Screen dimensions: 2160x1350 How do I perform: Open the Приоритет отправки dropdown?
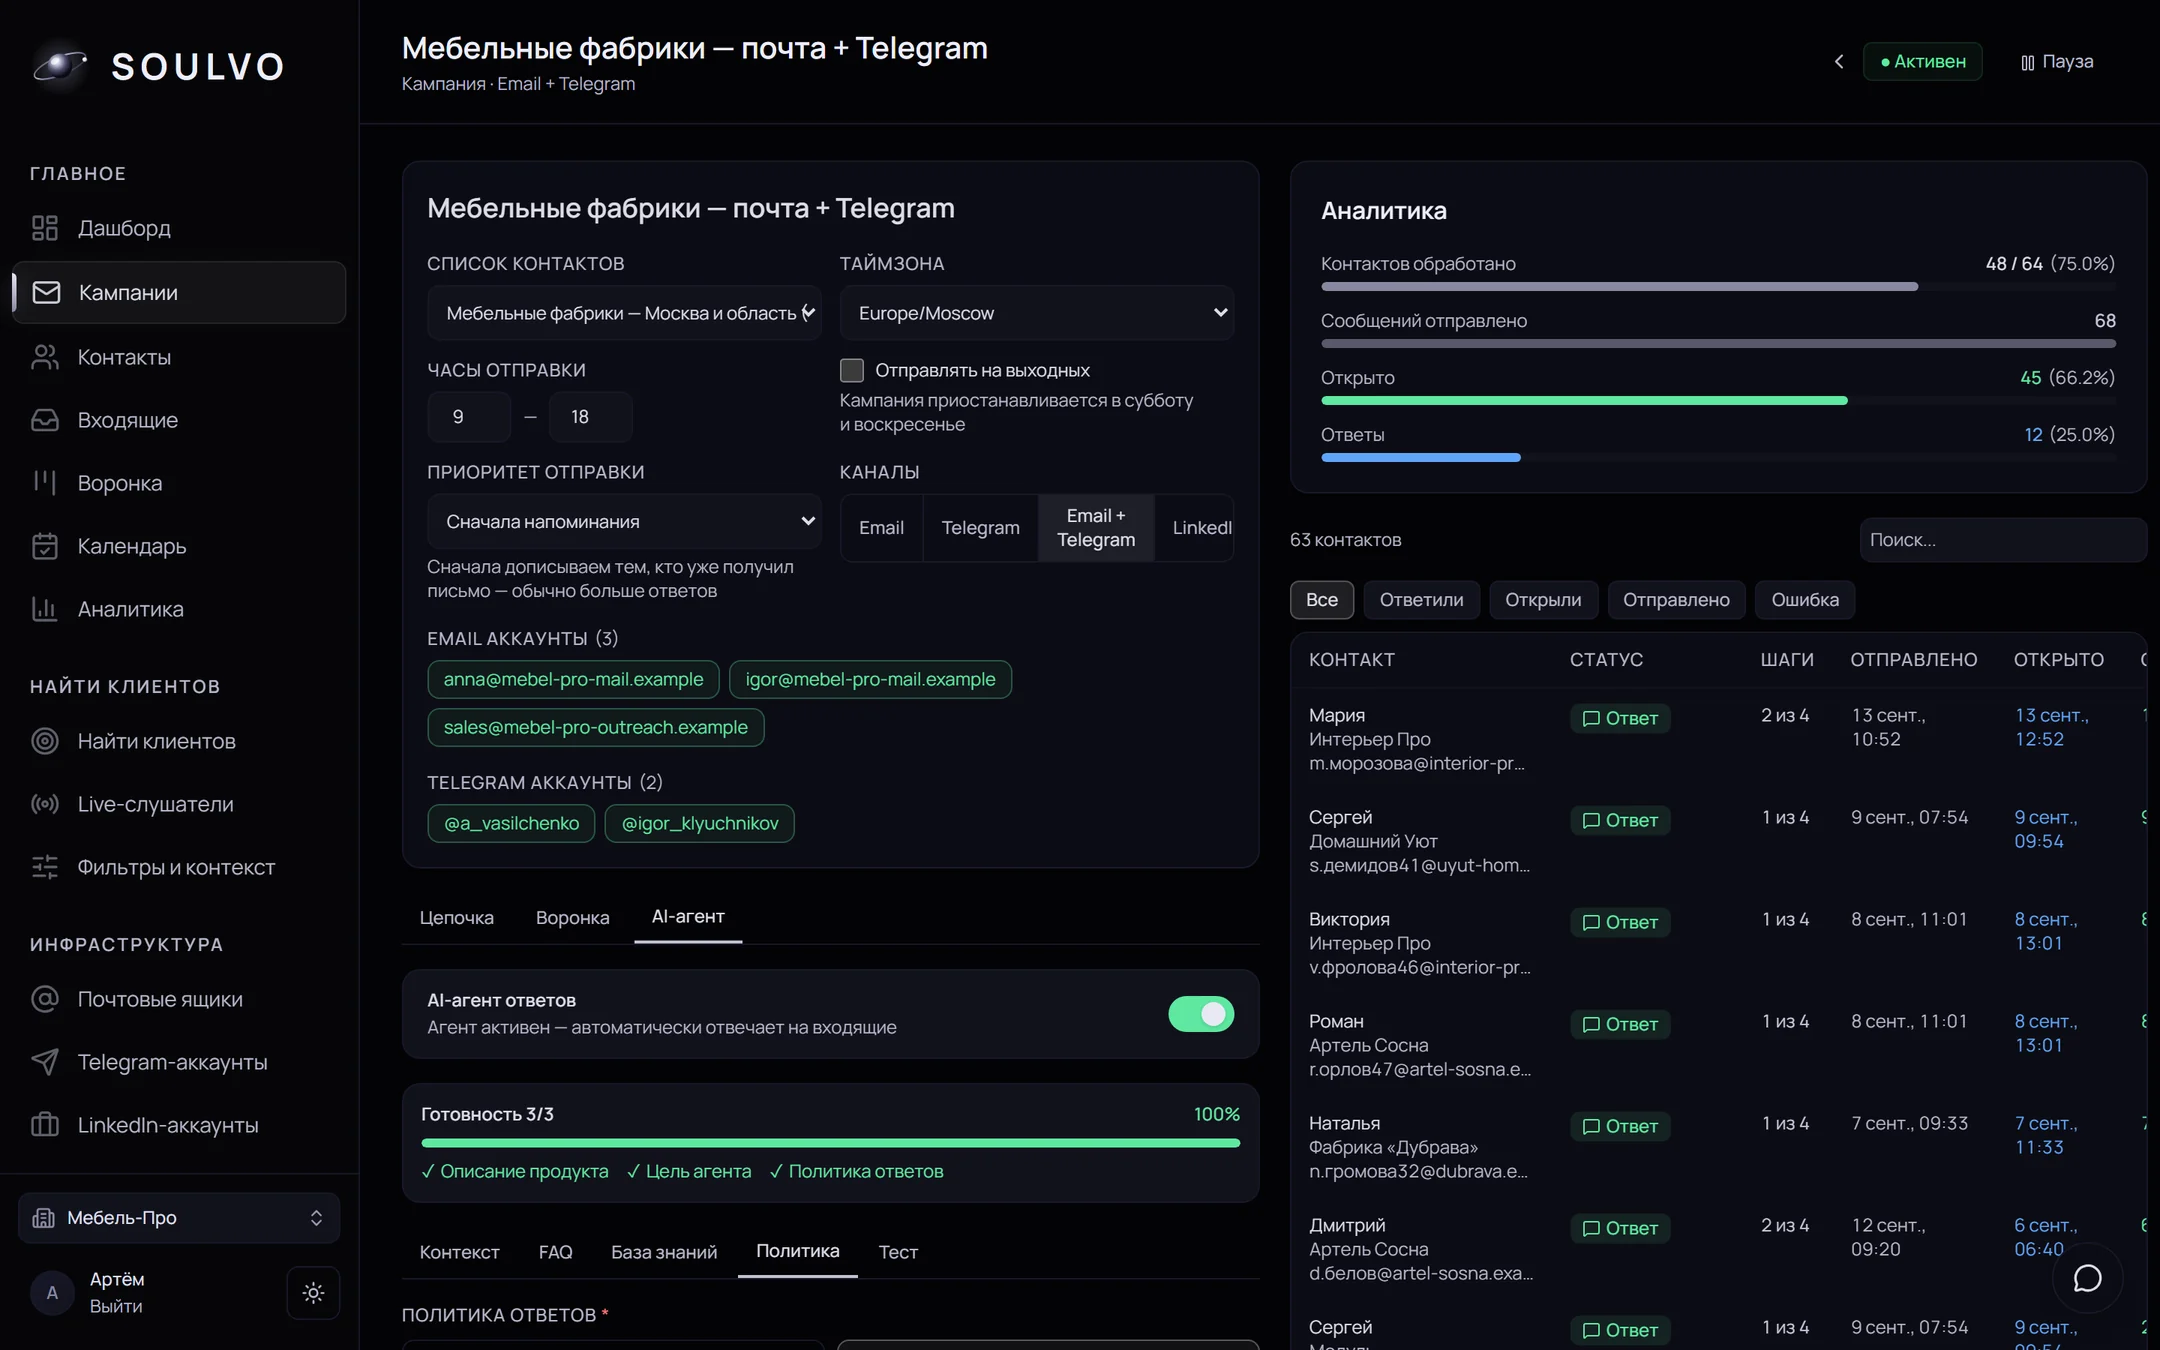click(625, 522)
